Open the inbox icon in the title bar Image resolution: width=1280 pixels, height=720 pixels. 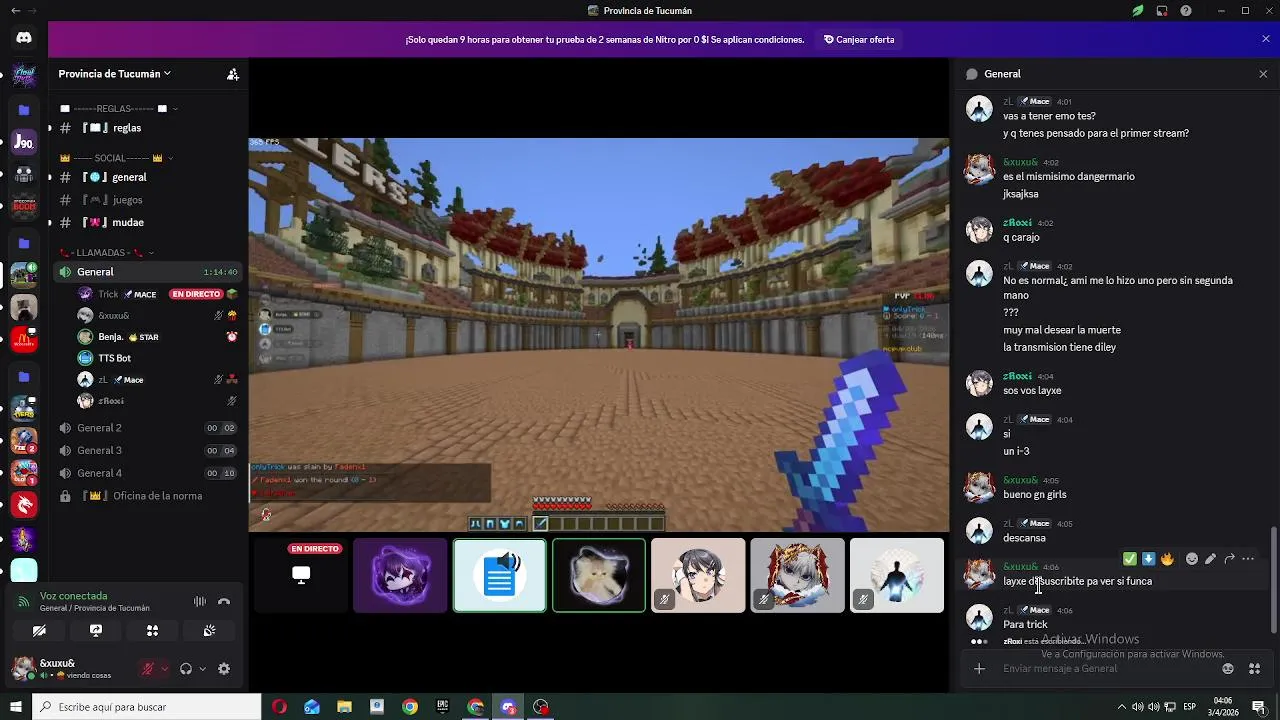point(1162,11)
